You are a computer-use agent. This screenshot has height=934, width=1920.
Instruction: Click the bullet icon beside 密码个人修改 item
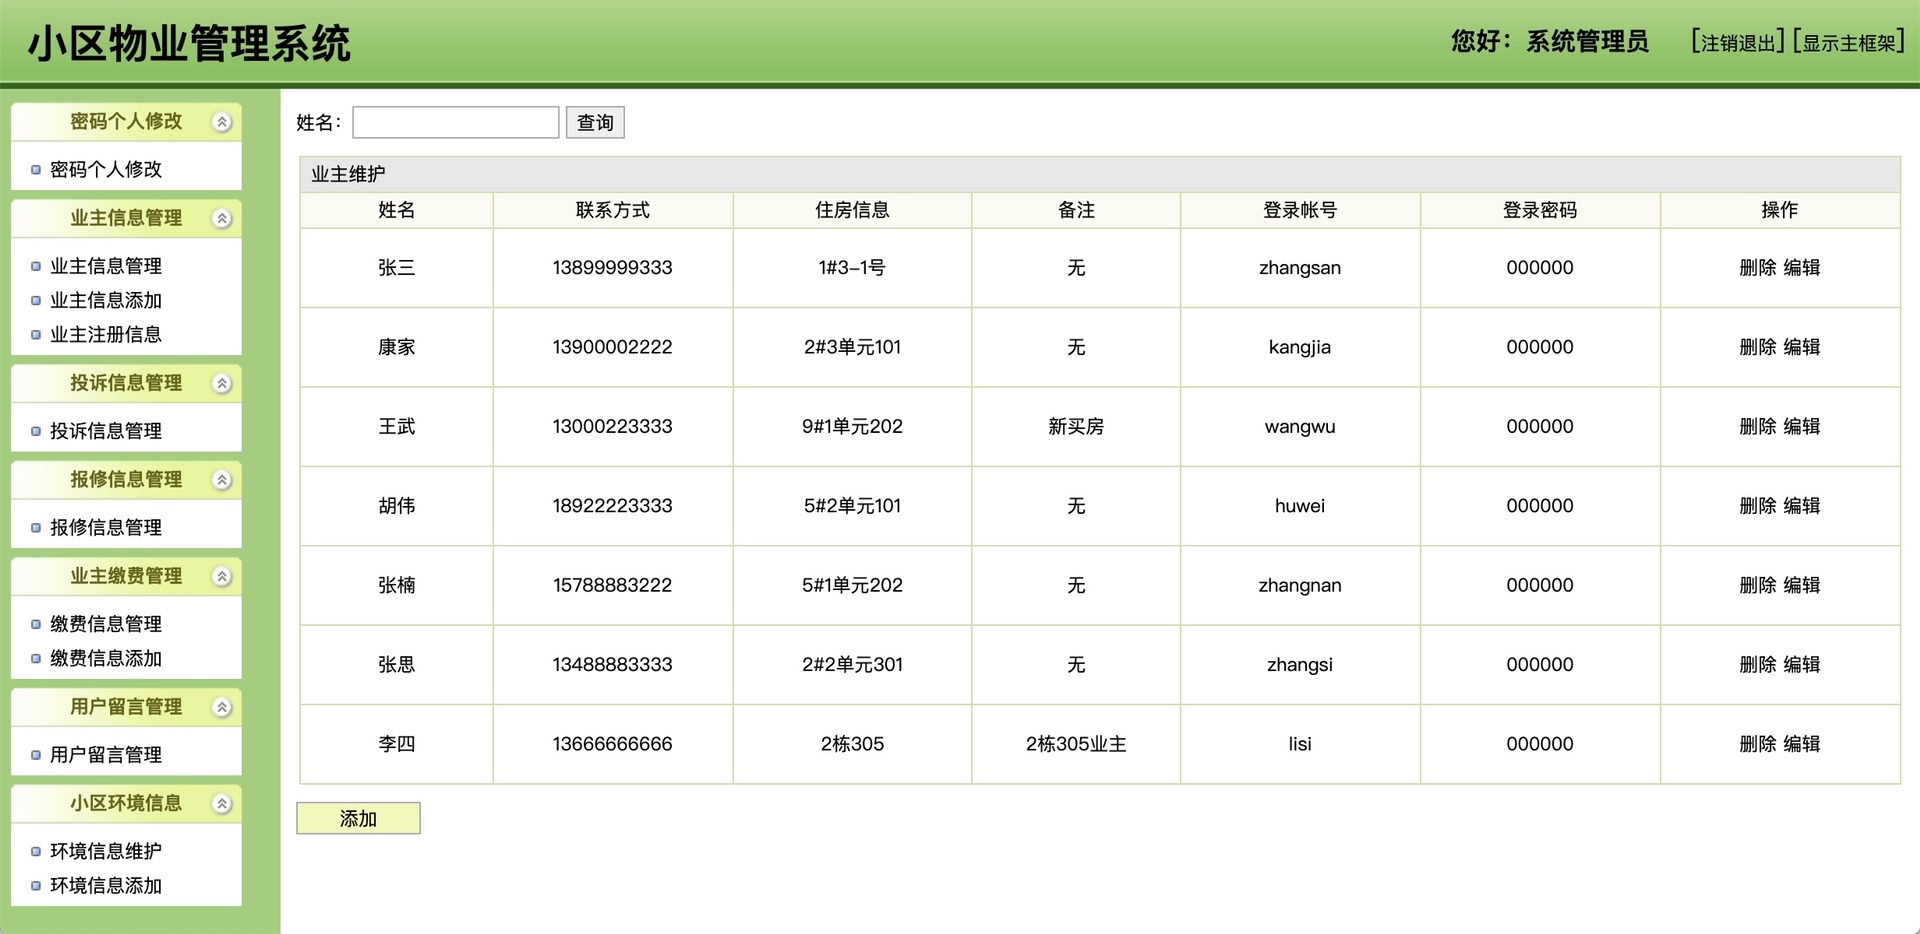click(34, 168)
